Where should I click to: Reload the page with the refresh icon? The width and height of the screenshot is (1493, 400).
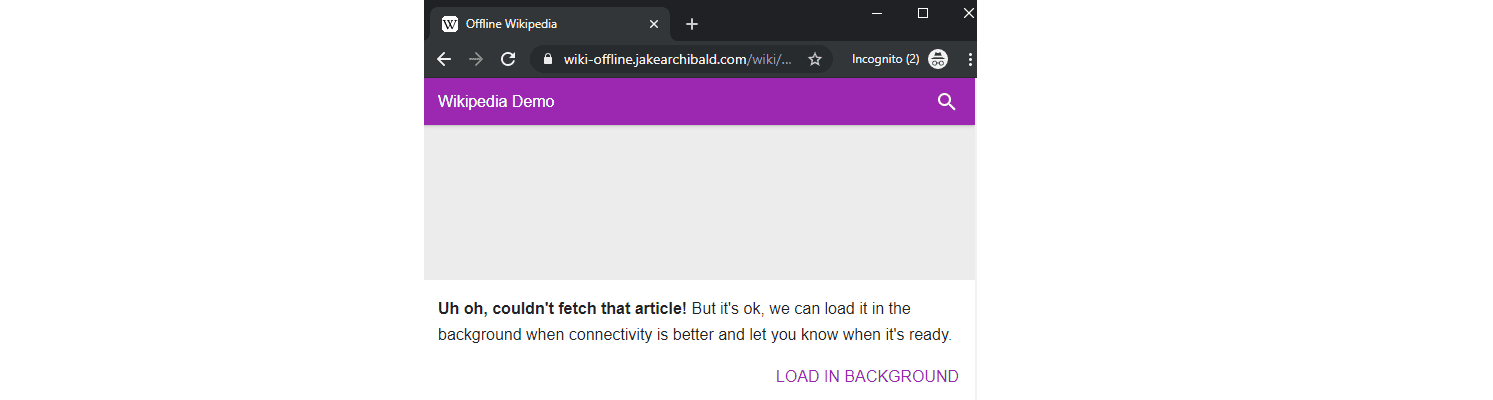click(508, 59)
